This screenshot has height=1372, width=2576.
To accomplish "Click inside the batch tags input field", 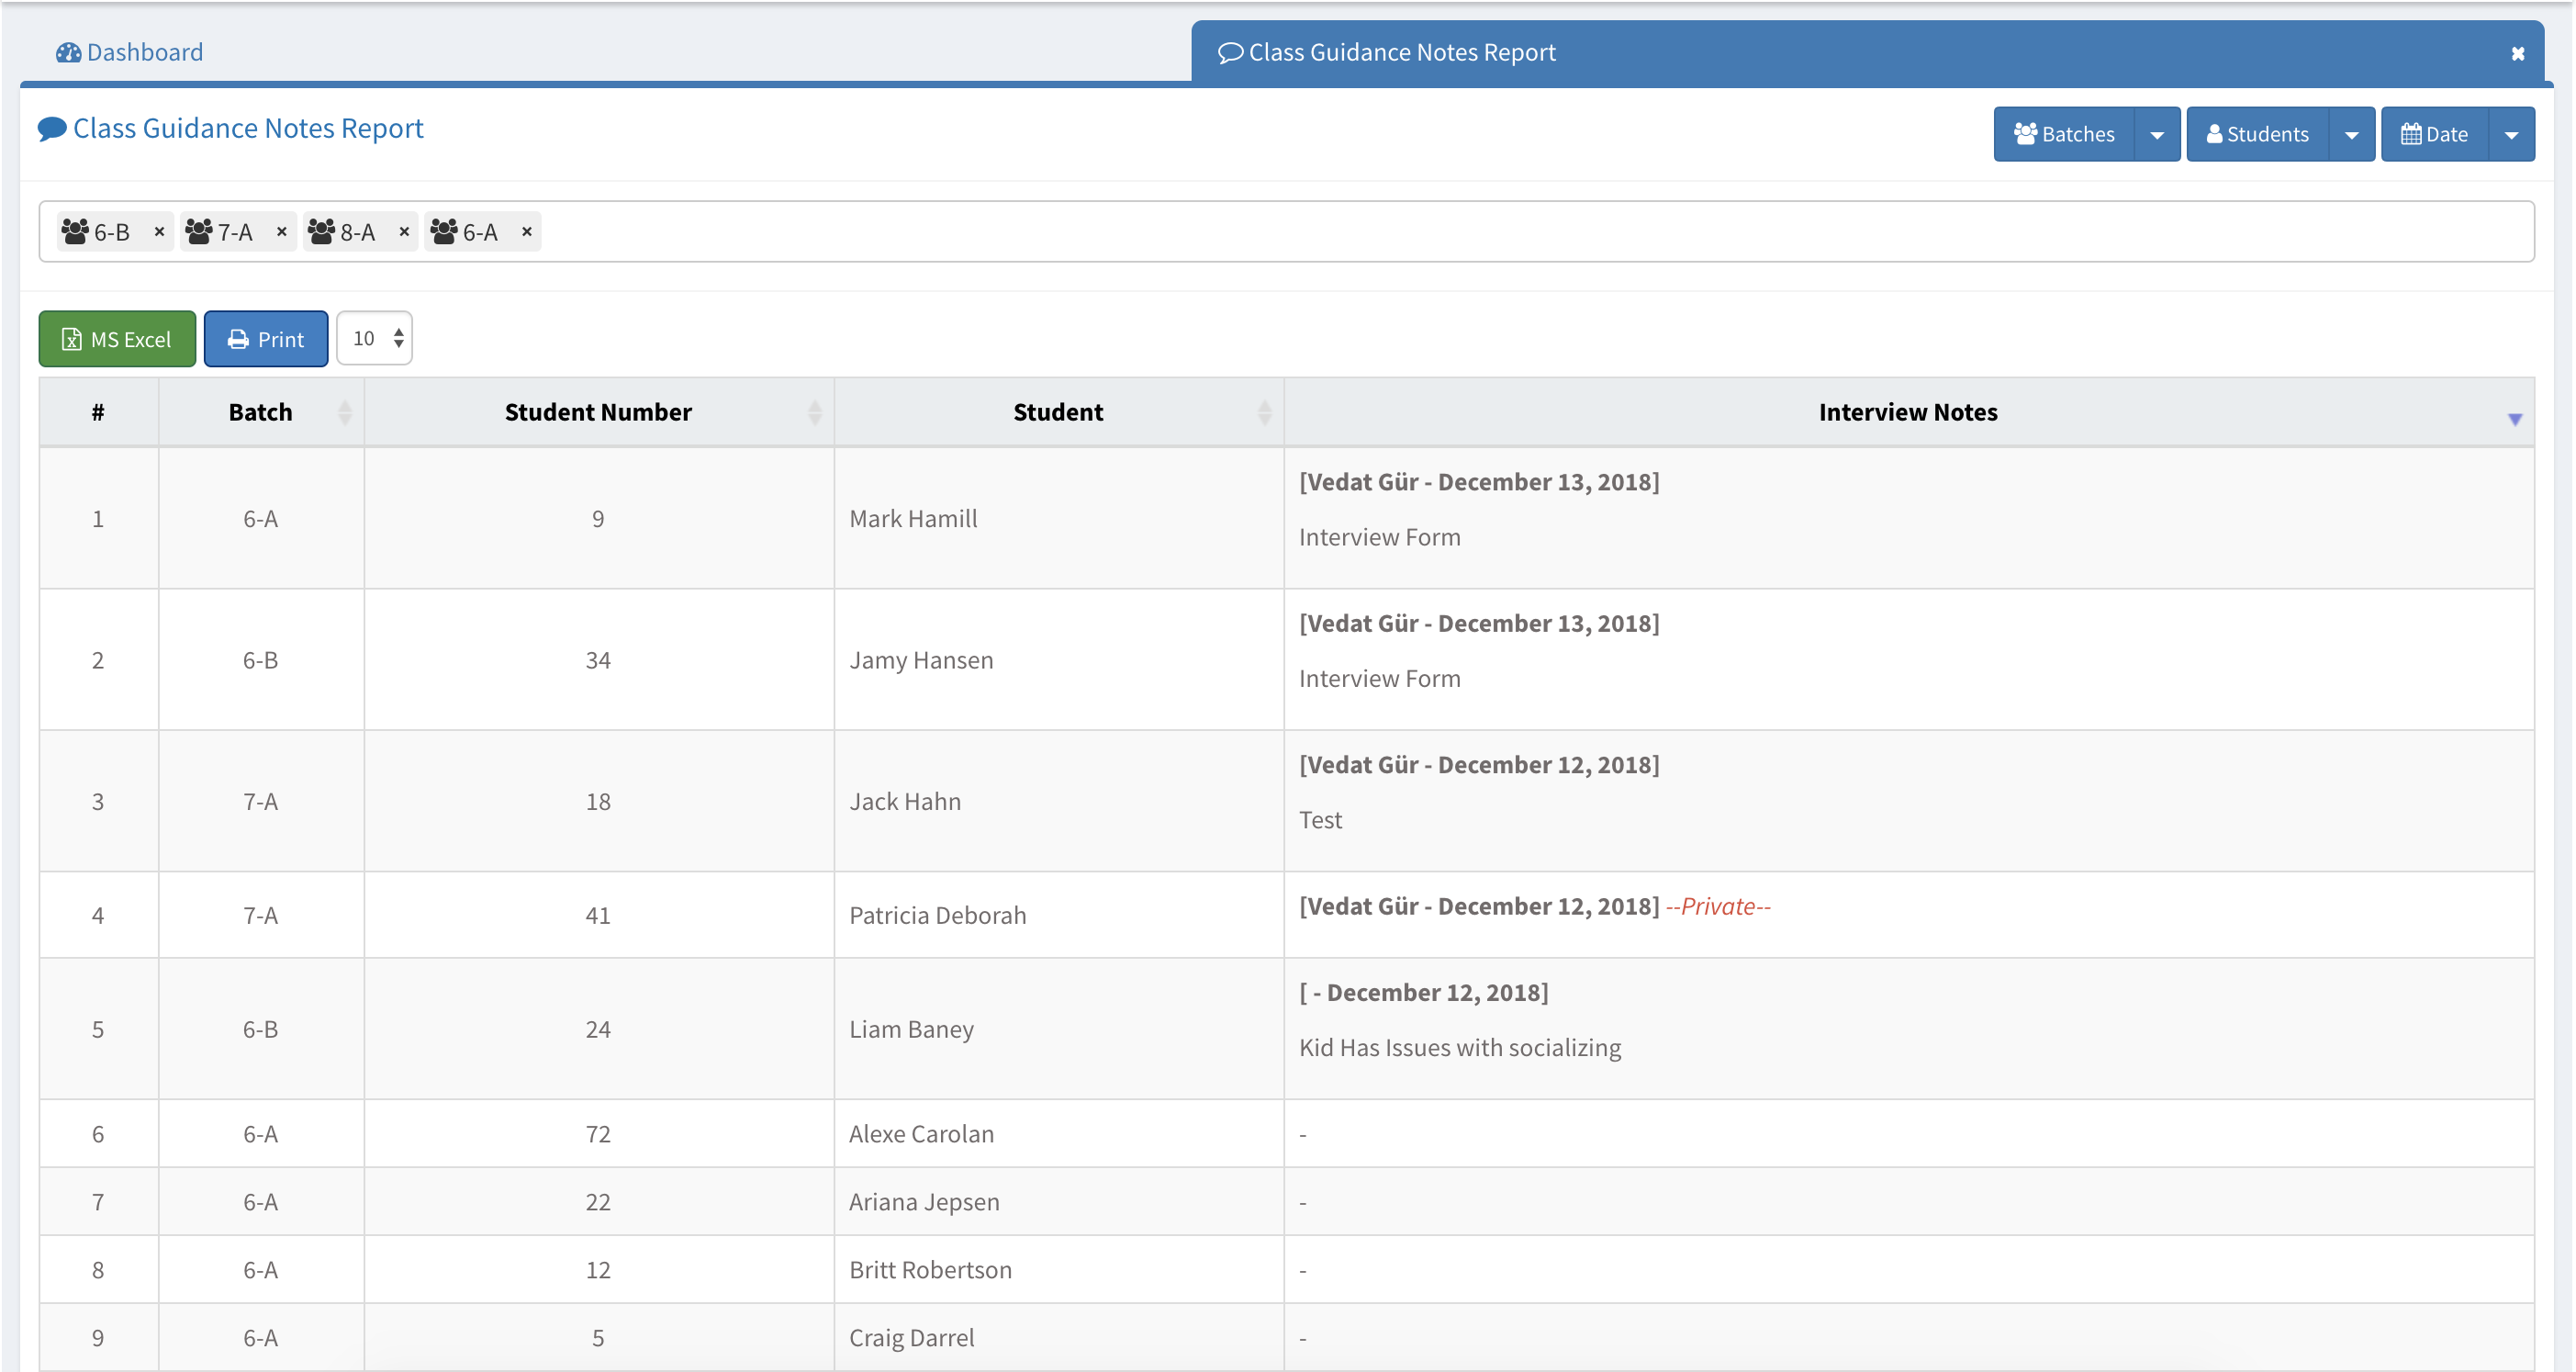I will pos(1500,232).
